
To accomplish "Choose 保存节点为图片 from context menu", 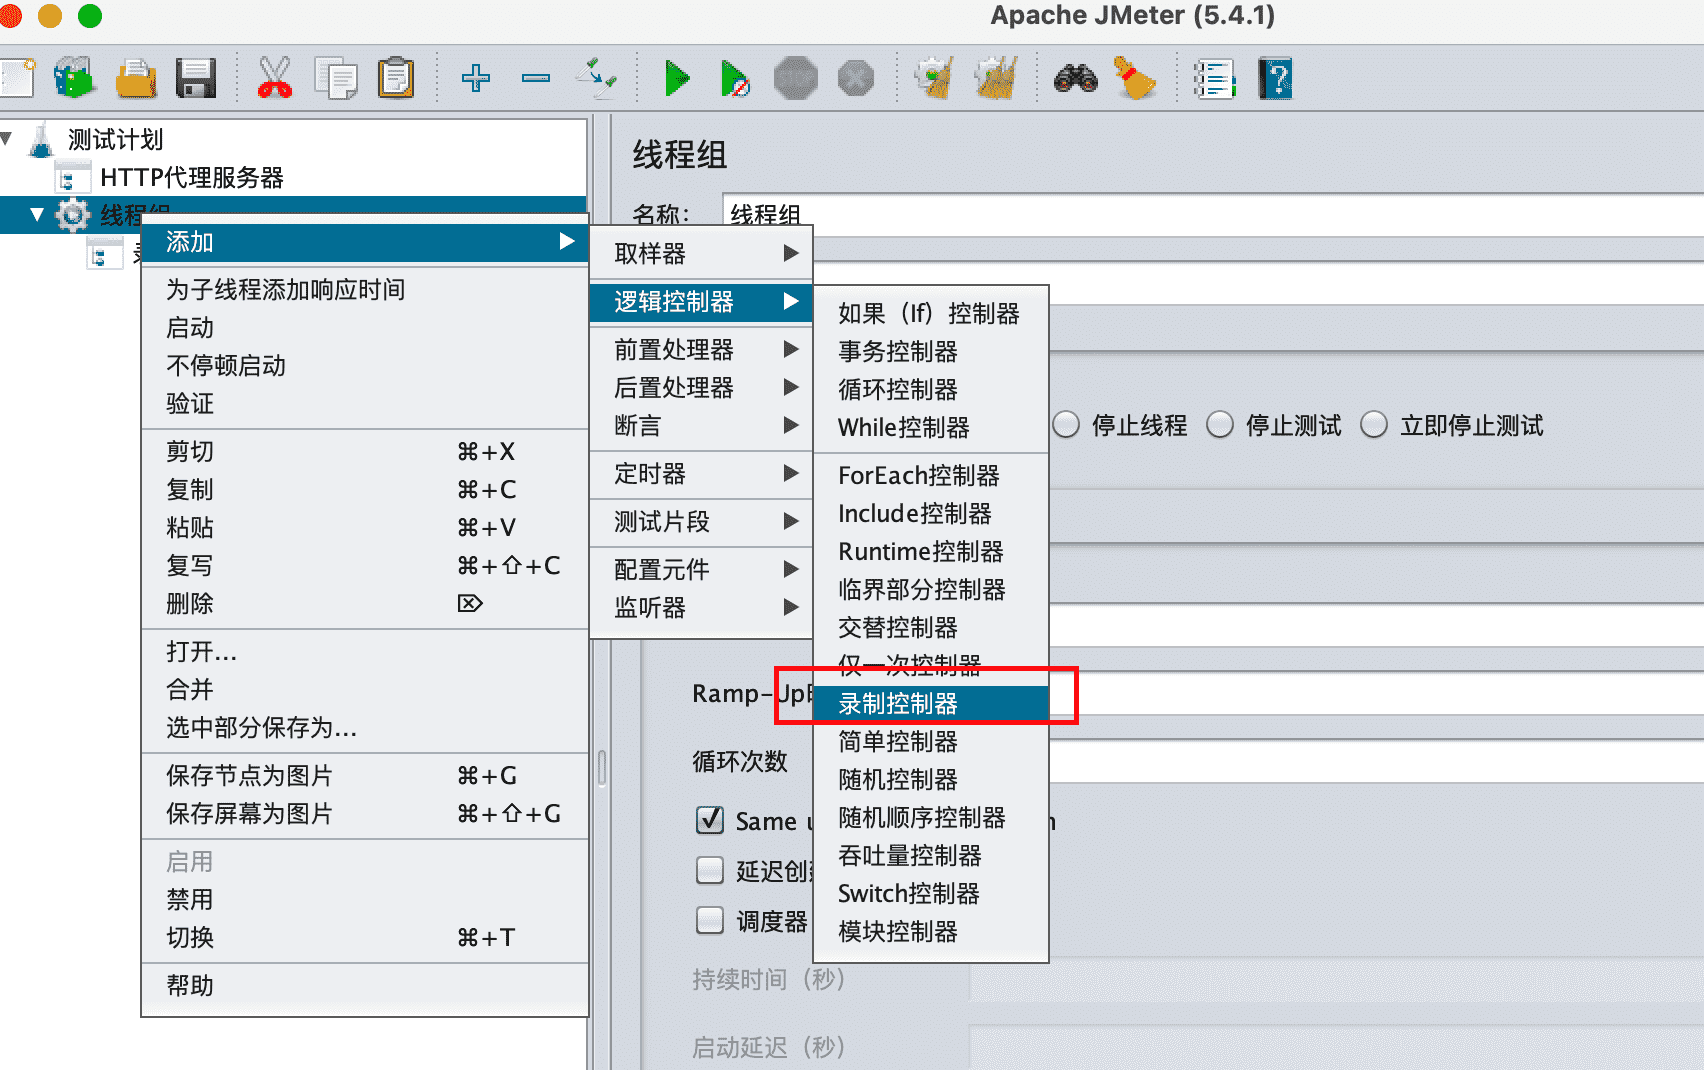I will [x=365, y=775].
